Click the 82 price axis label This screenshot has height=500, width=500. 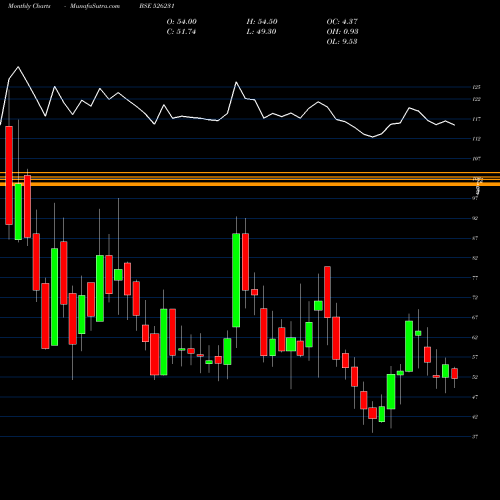475,258
